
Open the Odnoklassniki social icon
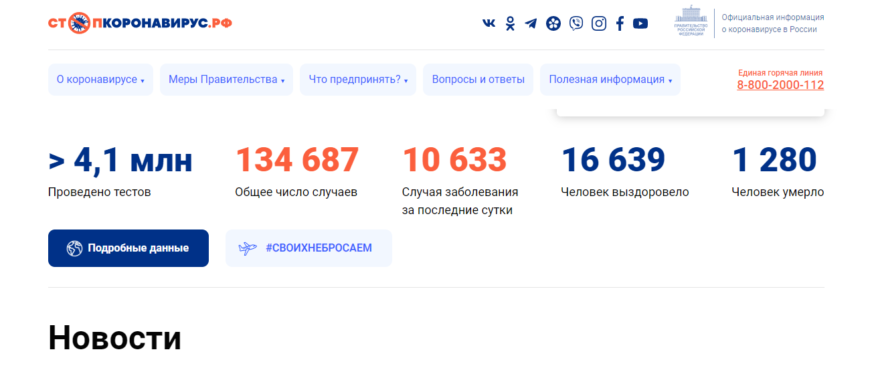click(x=510, y=23)
